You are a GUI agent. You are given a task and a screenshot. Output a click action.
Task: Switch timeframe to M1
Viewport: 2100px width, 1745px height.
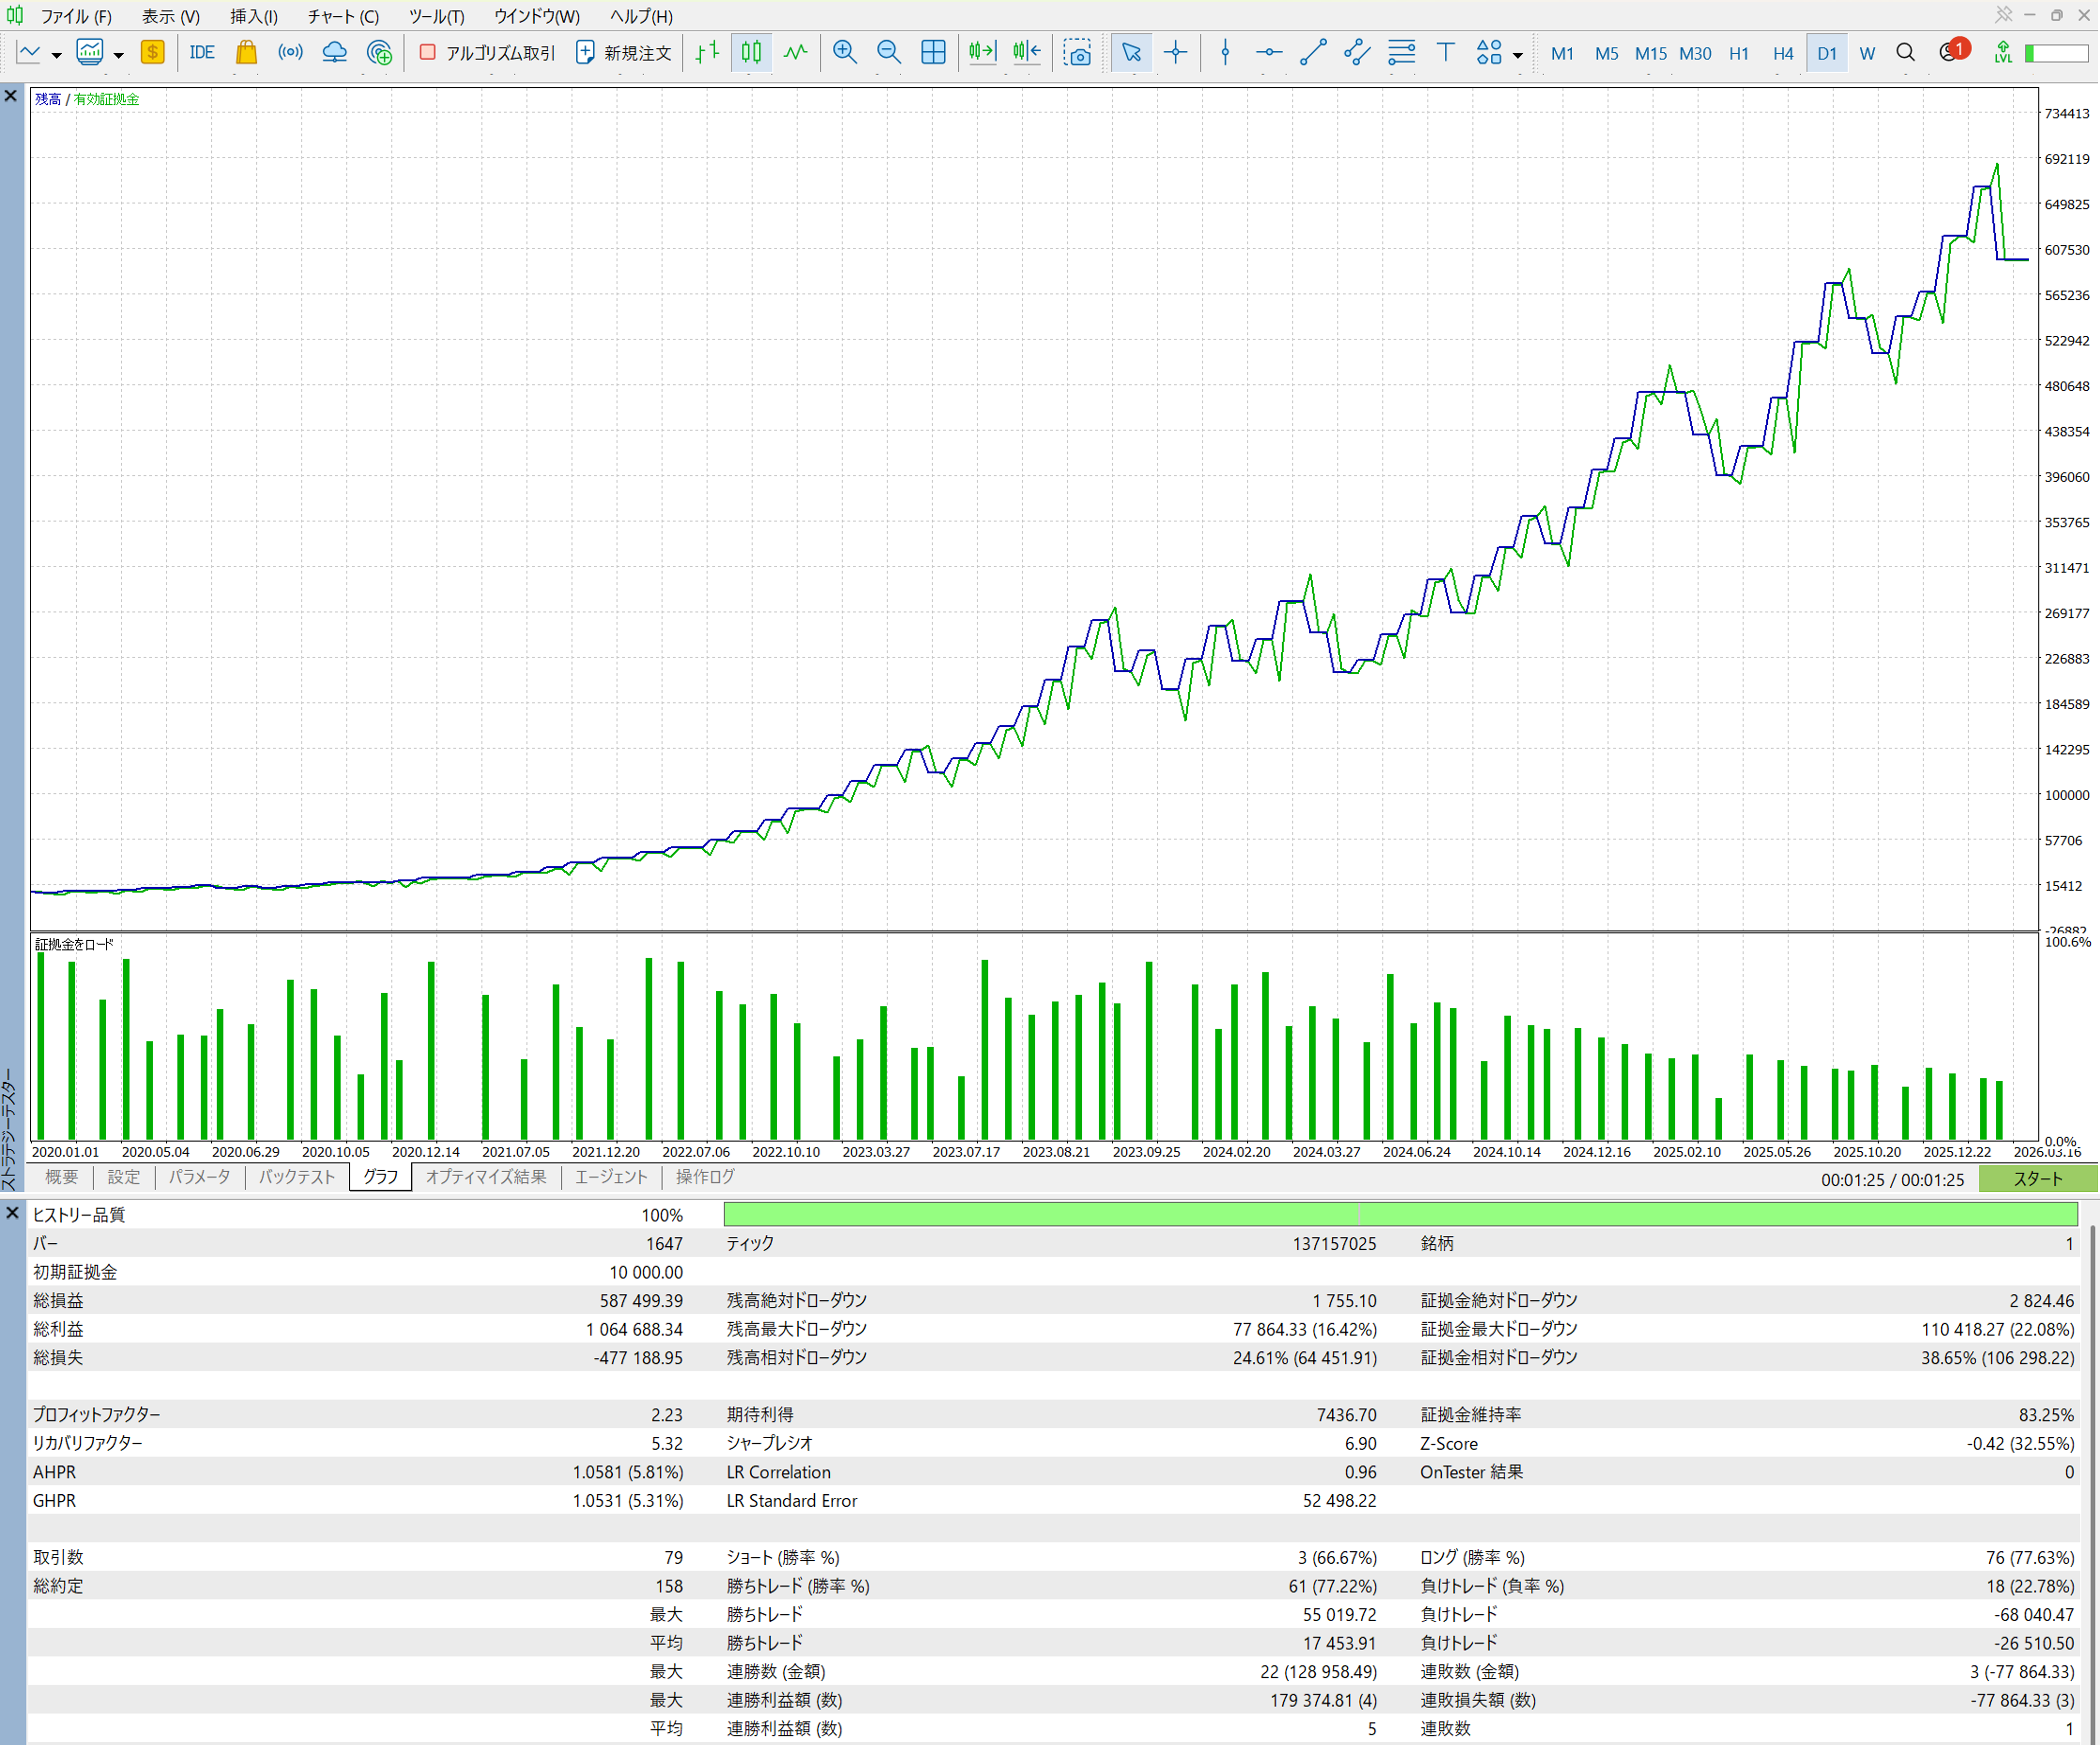click(x=1562, y=54)
